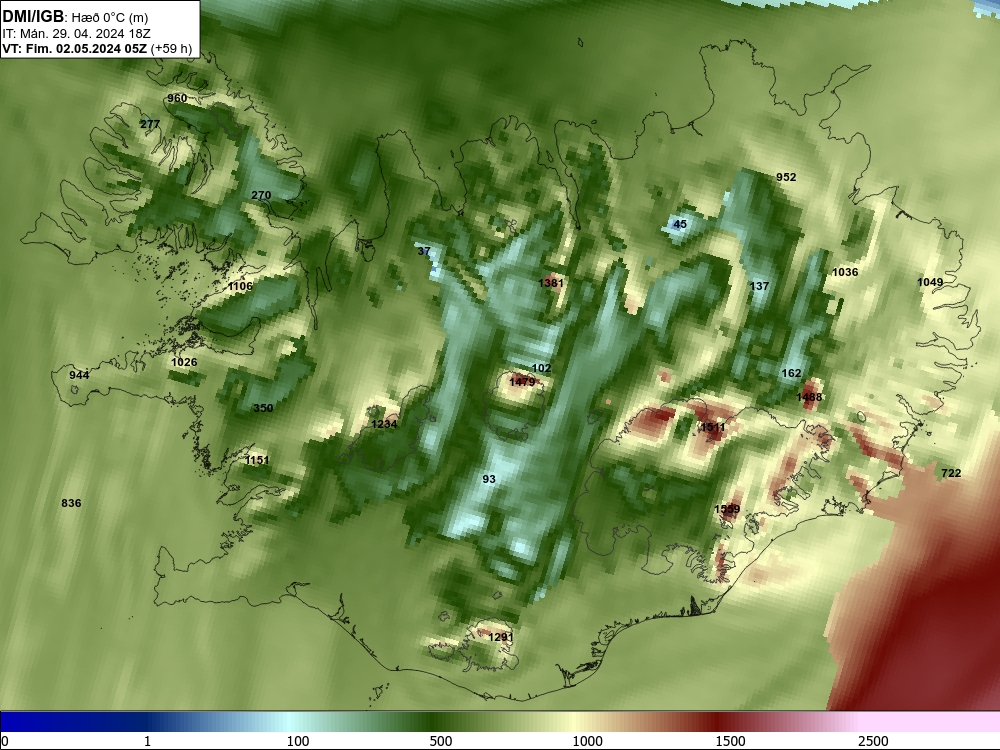Click the map value 952

tap(786, 177)
